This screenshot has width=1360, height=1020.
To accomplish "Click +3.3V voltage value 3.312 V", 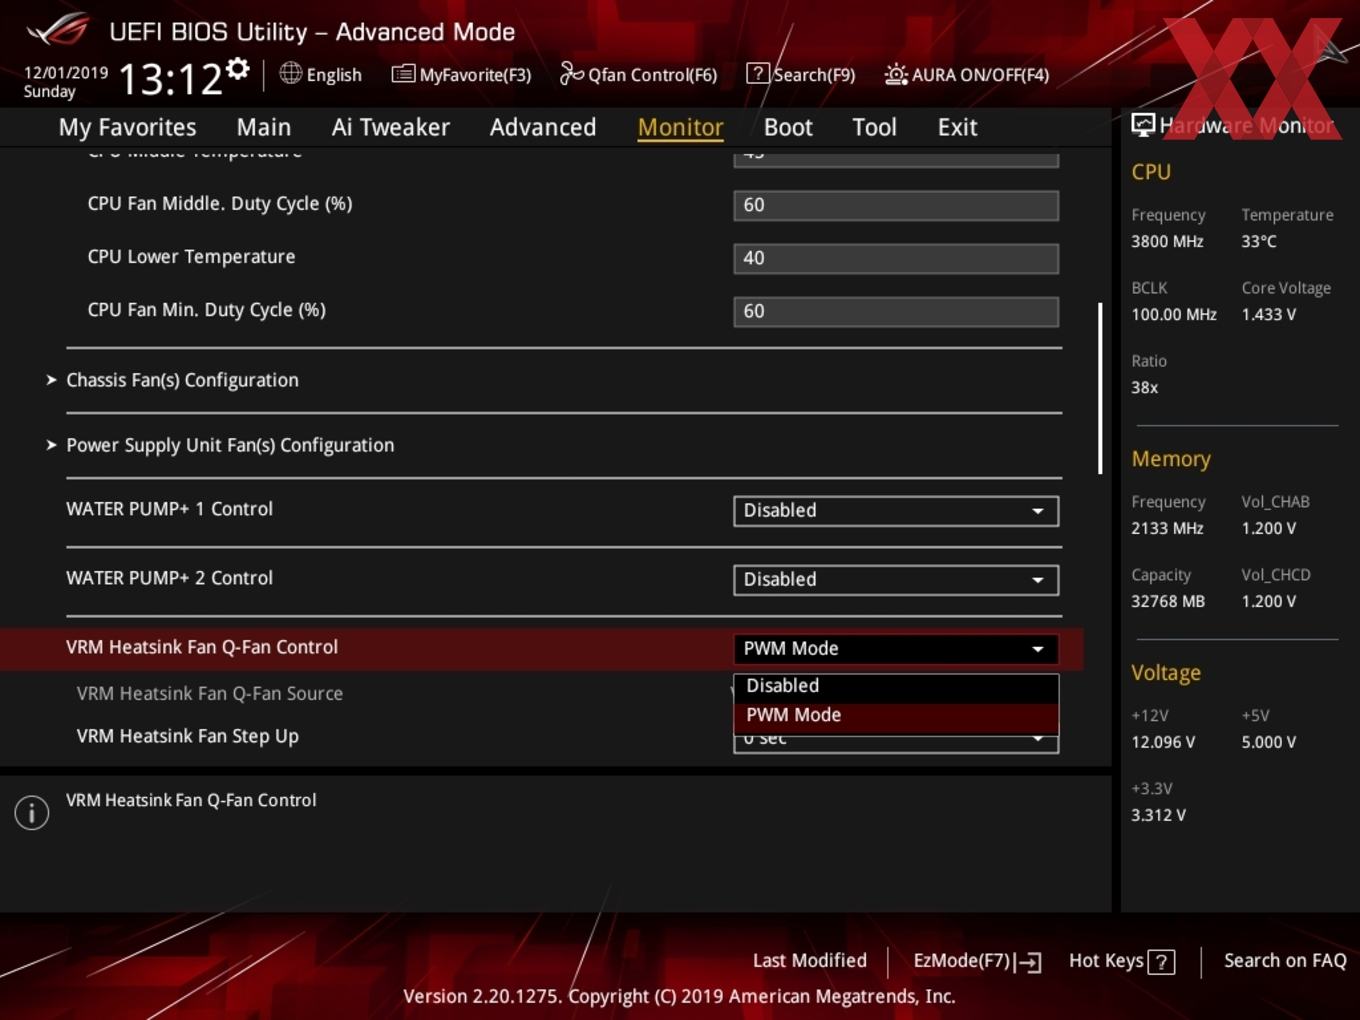I will 1158,815.
